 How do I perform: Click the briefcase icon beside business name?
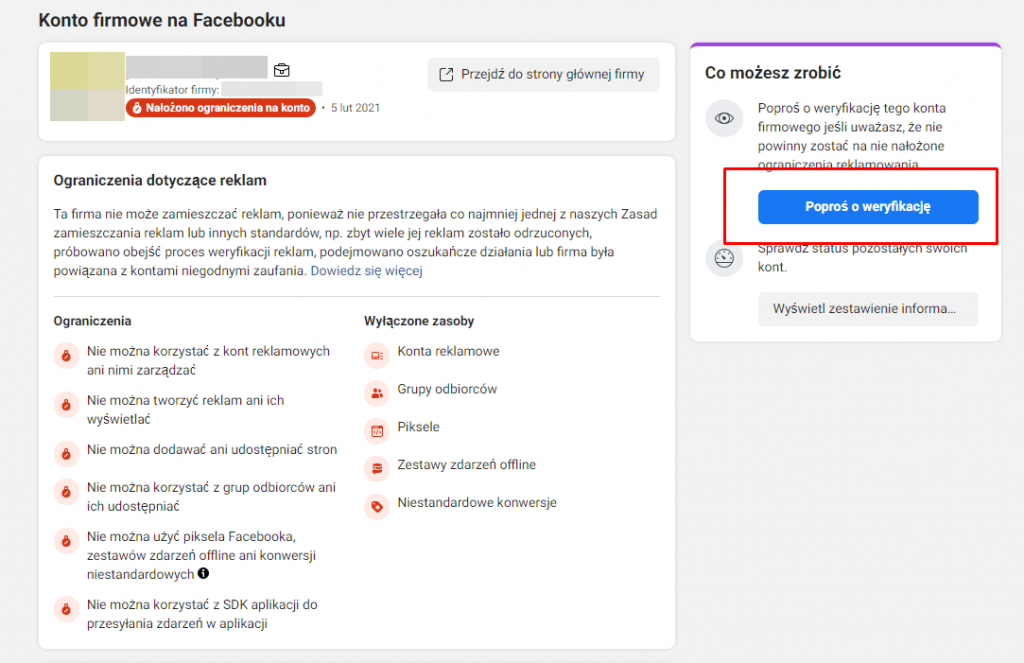click(x=281, y=70)
